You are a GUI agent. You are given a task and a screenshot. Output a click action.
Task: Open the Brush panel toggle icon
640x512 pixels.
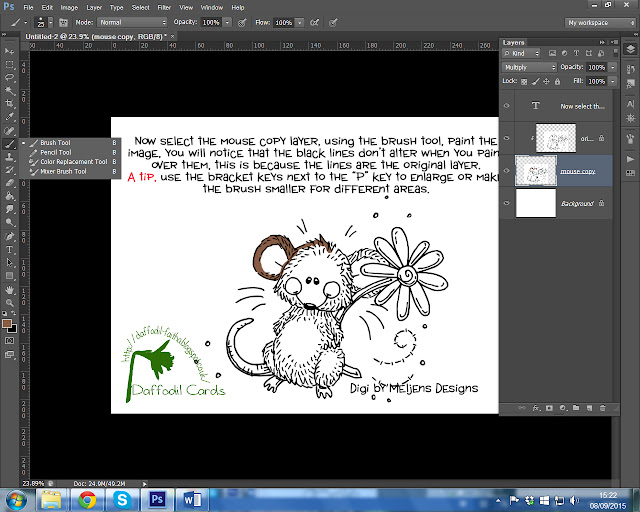point(63,22)
